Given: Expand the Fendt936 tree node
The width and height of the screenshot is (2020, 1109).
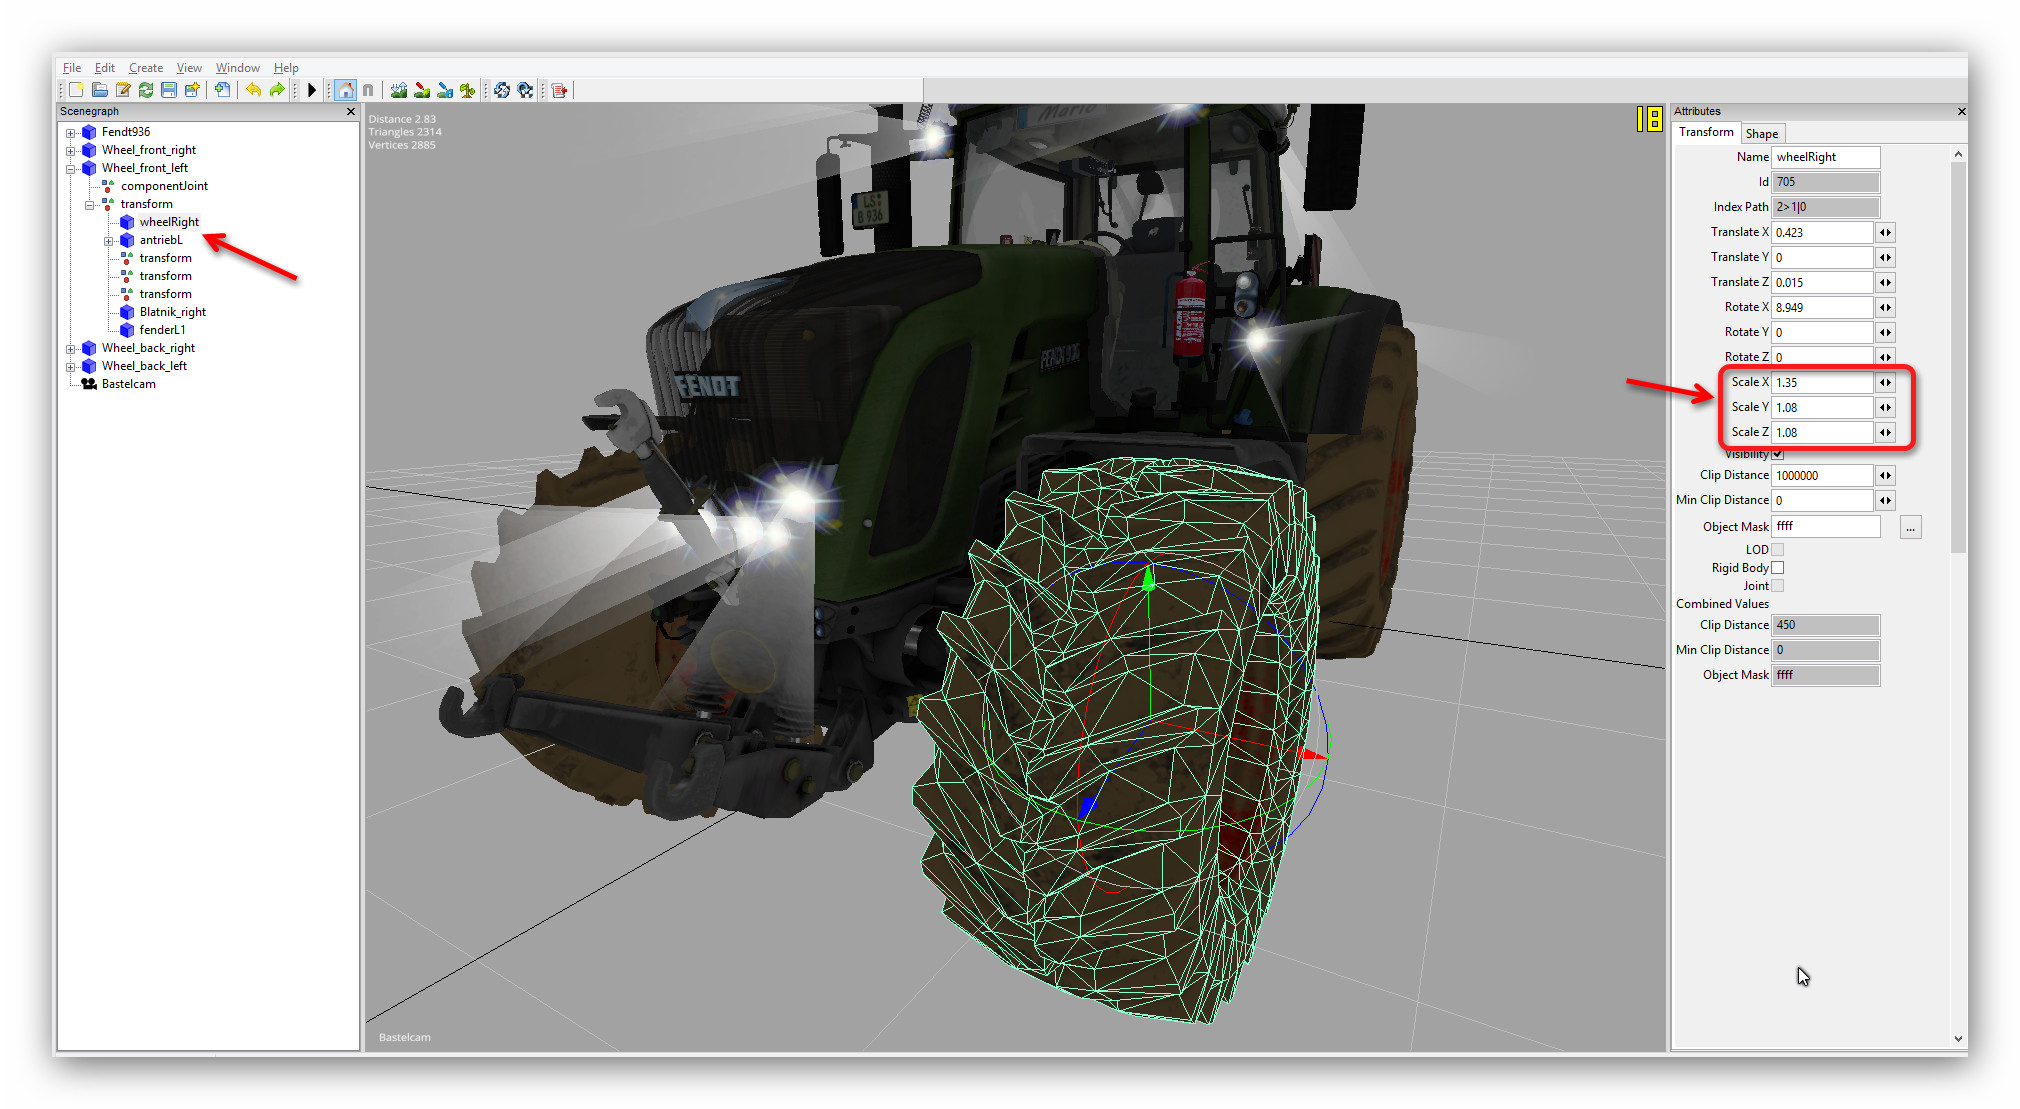Looking at the screenshot, I should (x=71, y=132).
